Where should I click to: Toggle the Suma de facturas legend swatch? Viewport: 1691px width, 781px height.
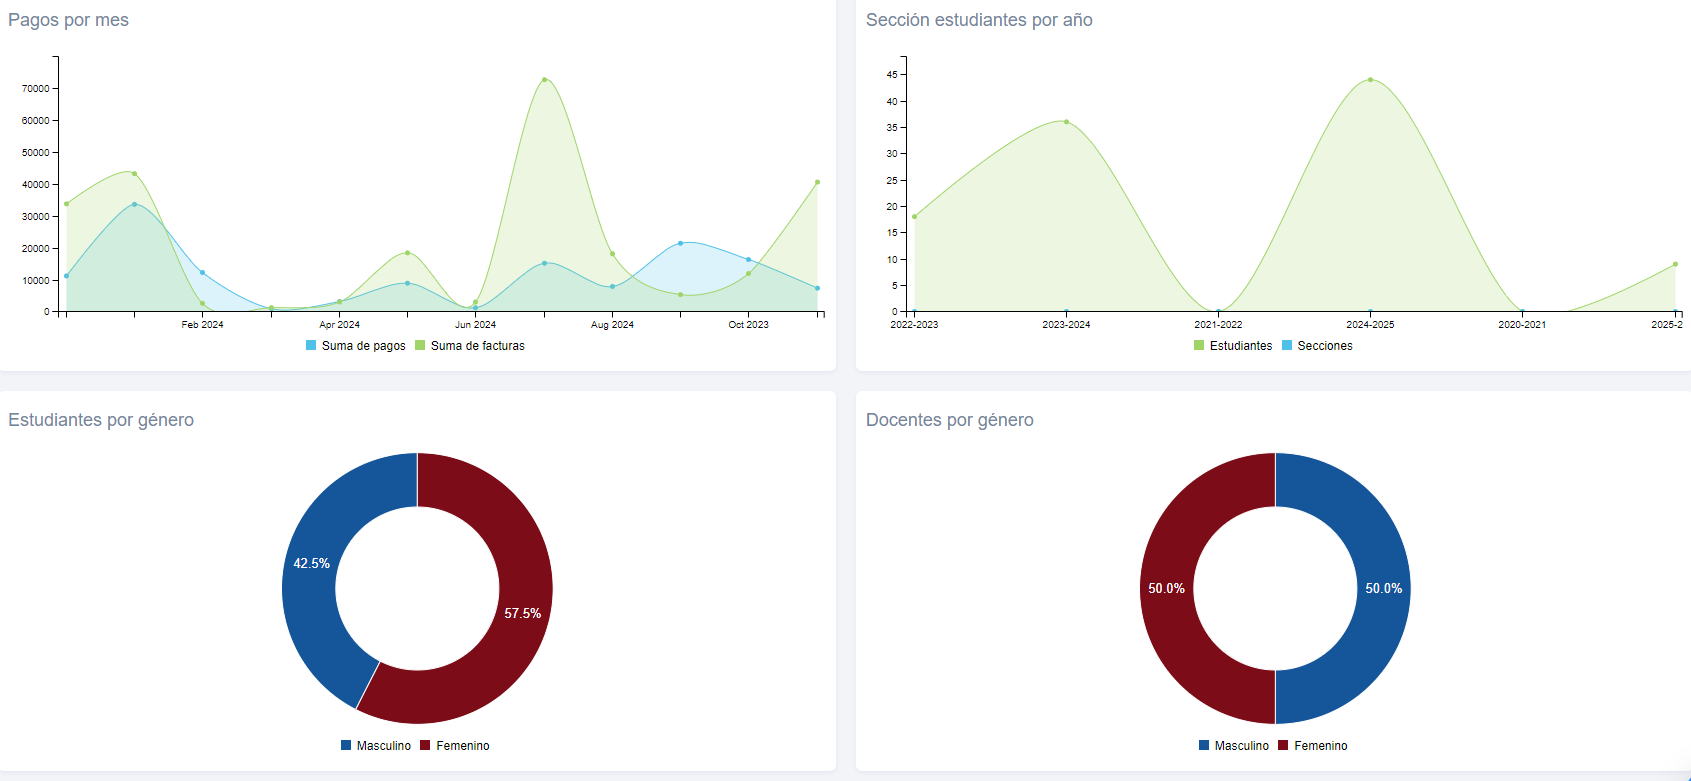pos(420,345)
